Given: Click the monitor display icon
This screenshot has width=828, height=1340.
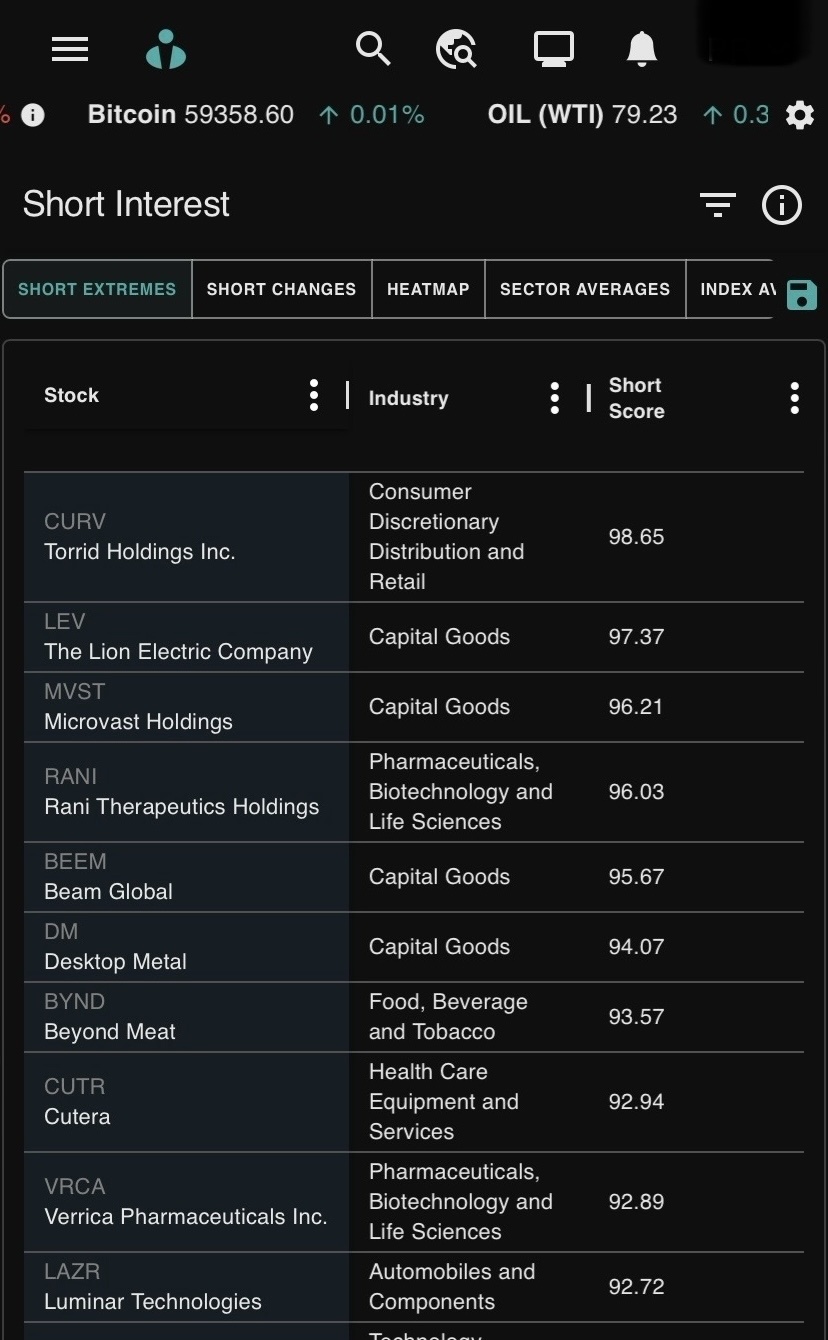Looking at the screenshot, I should pos(553,48).
